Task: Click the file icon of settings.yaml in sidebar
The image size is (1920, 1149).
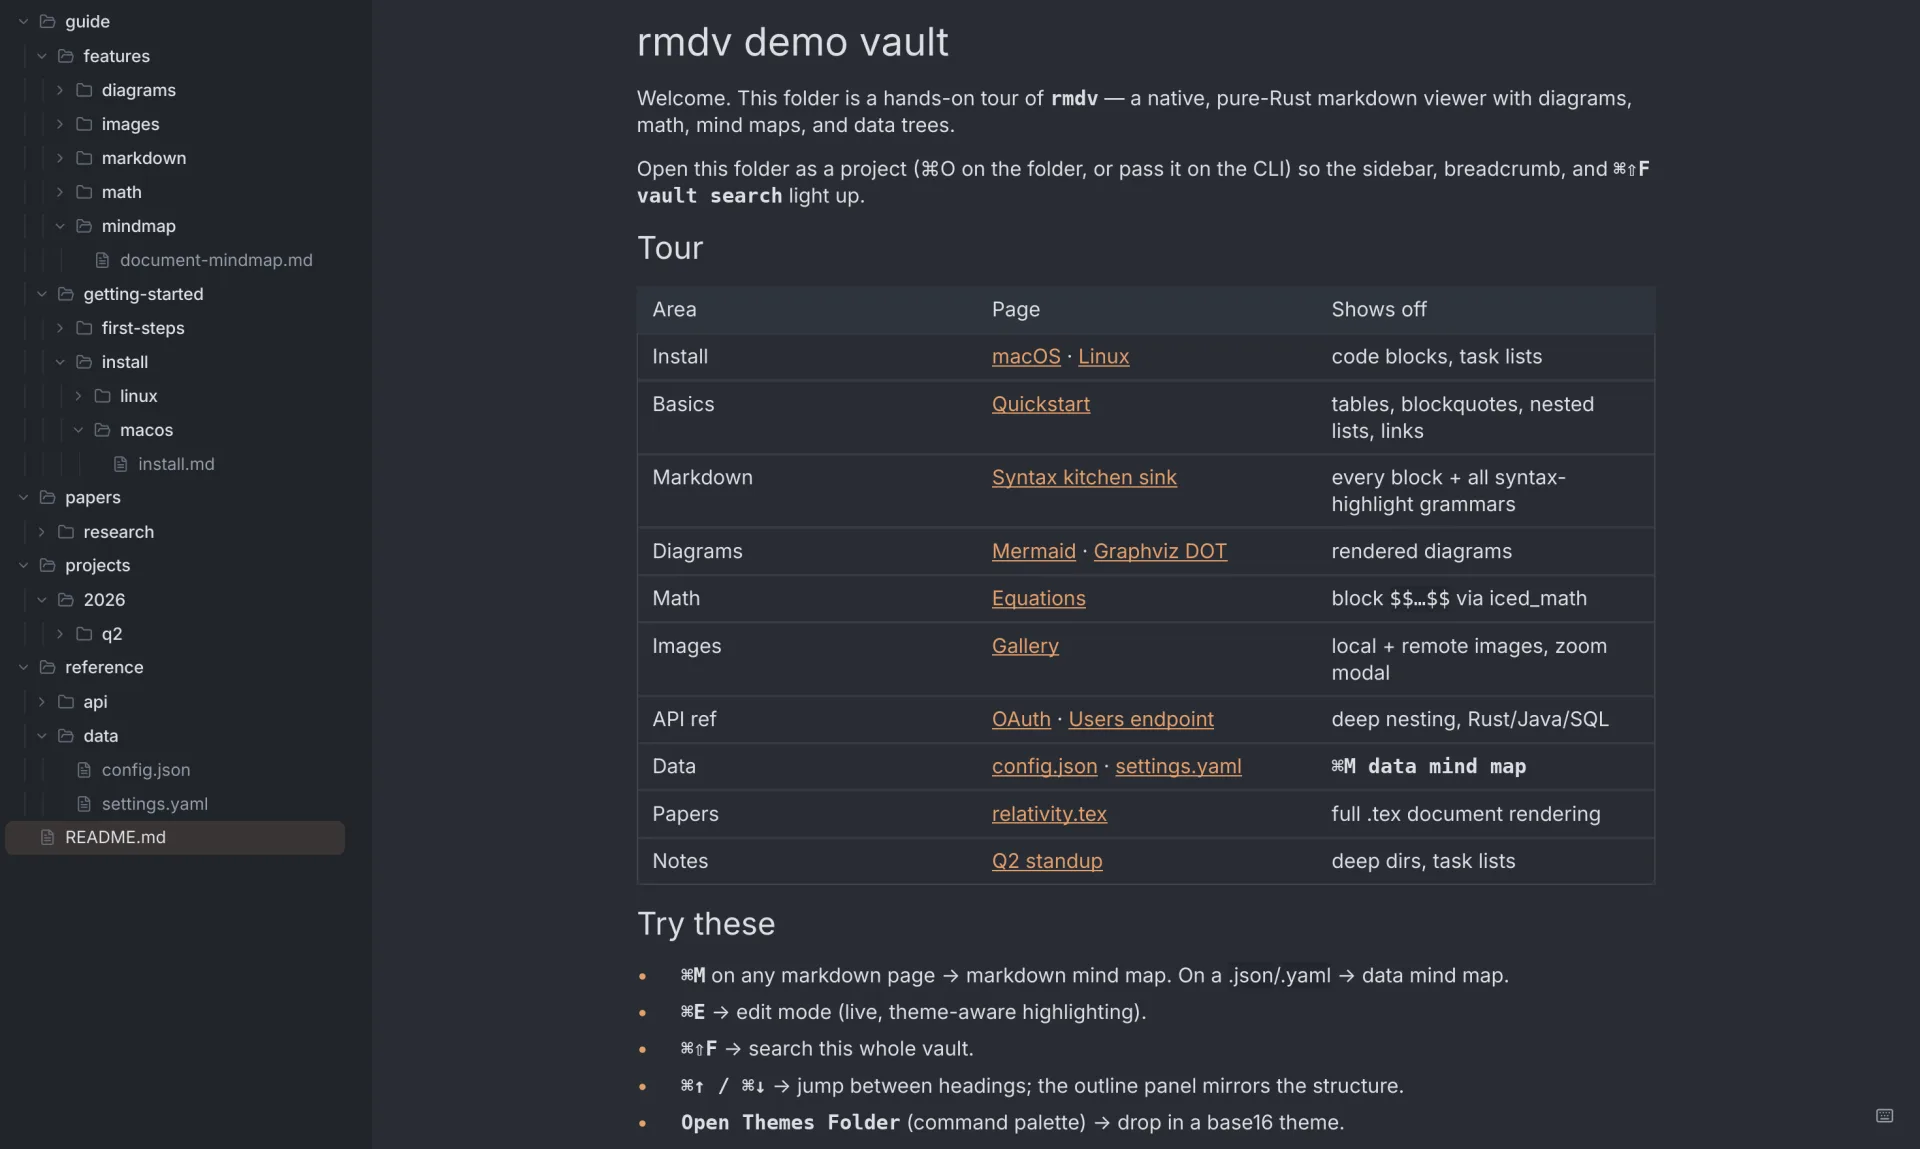Action: click(84, 804)
